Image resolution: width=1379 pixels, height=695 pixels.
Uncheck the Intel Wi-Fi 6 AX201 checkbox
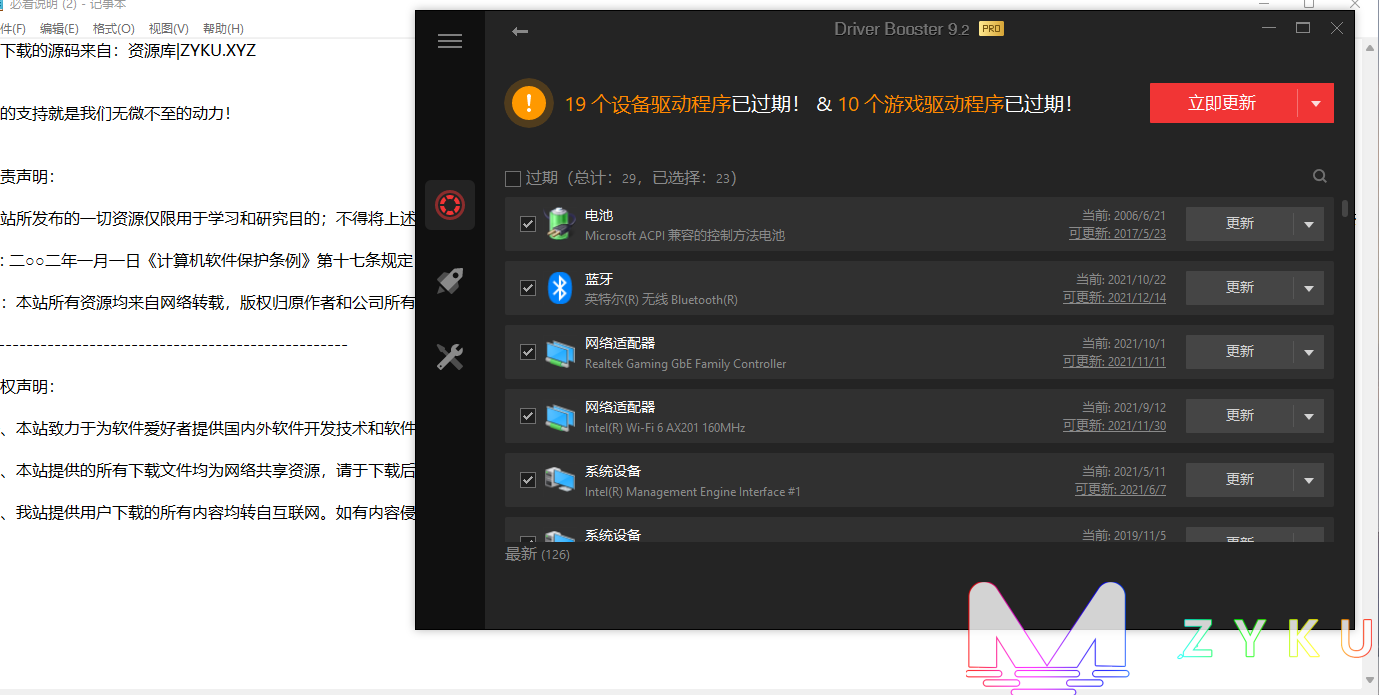click(x=528, y=416)
